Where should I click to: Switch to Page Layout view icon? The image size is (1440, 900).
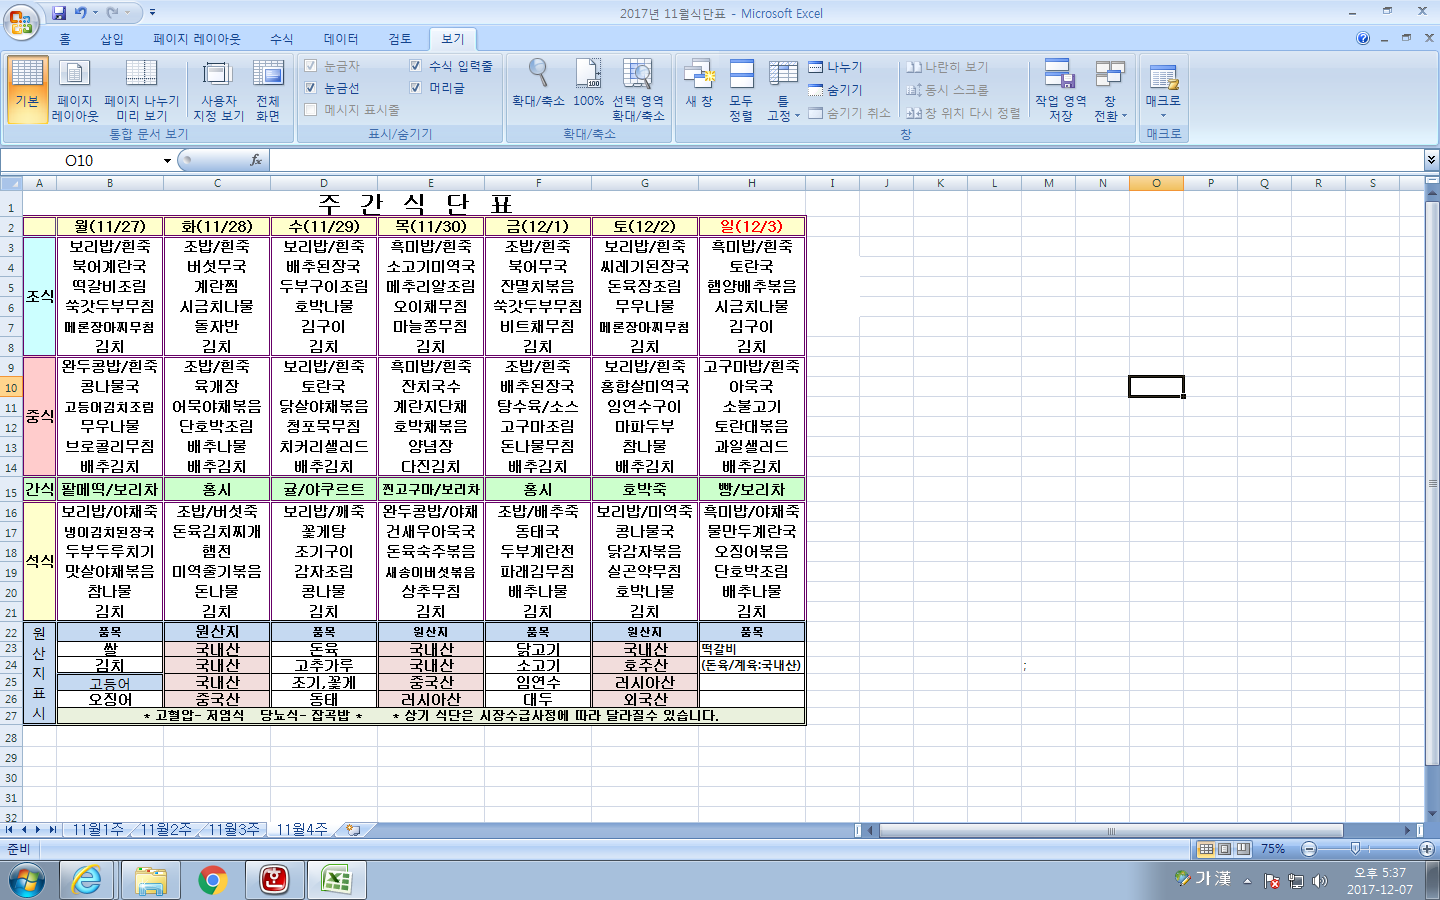tap(75, 90)
